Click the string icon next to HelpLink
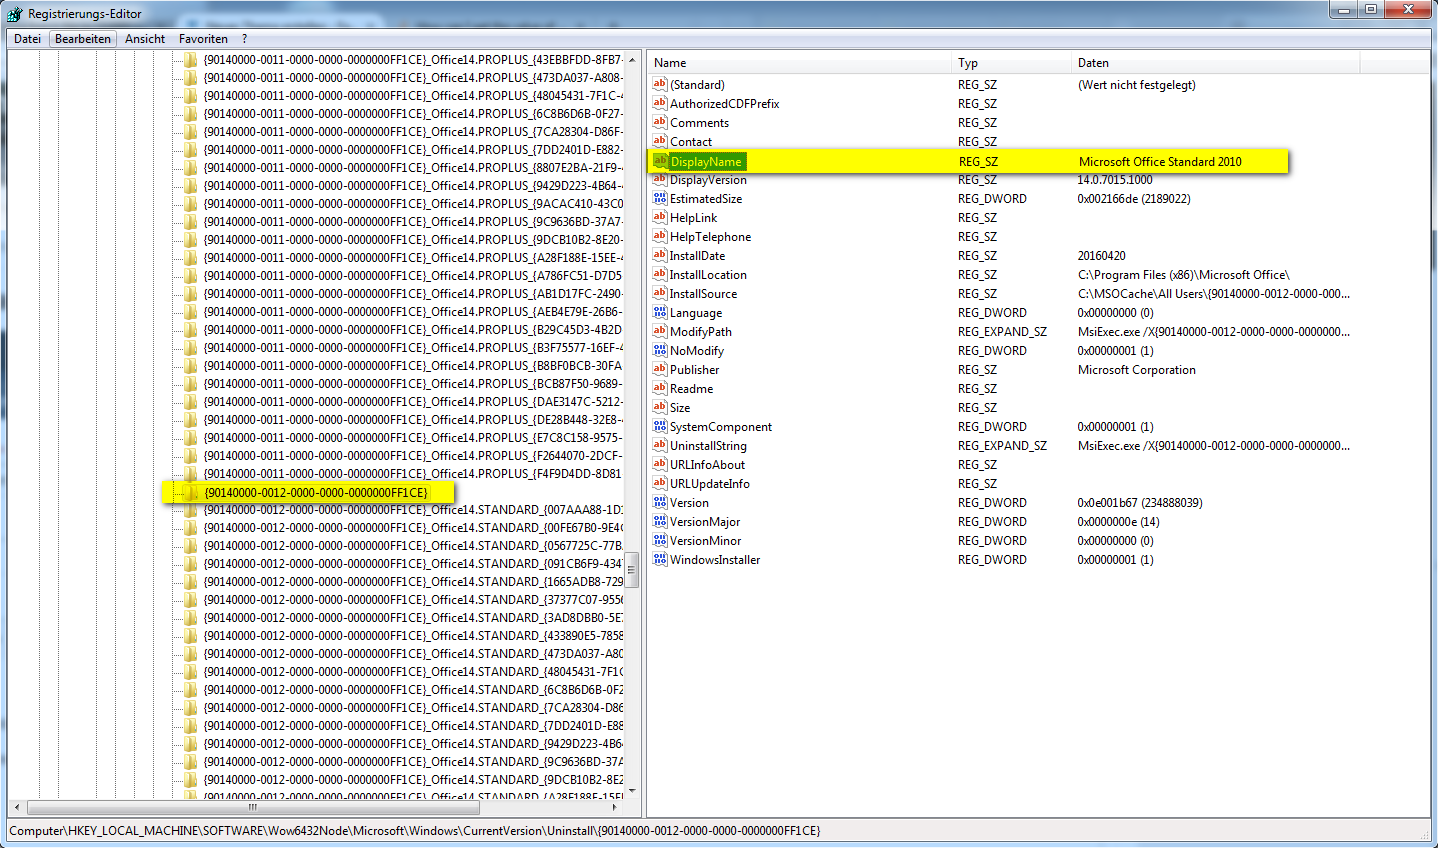 (x=659, y=217)
